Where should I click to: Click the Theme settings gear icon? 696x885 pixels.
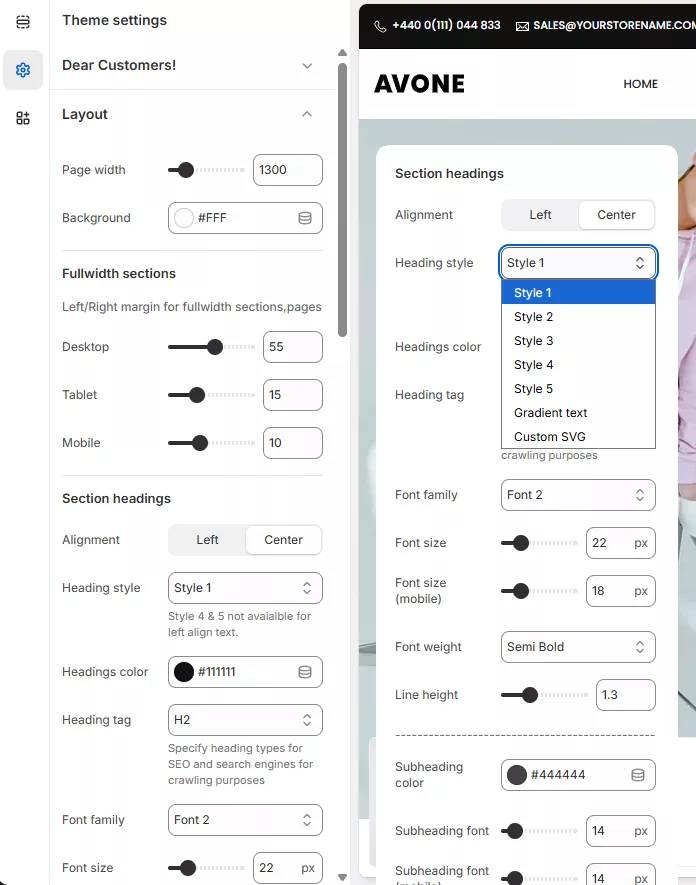(23, 70)
